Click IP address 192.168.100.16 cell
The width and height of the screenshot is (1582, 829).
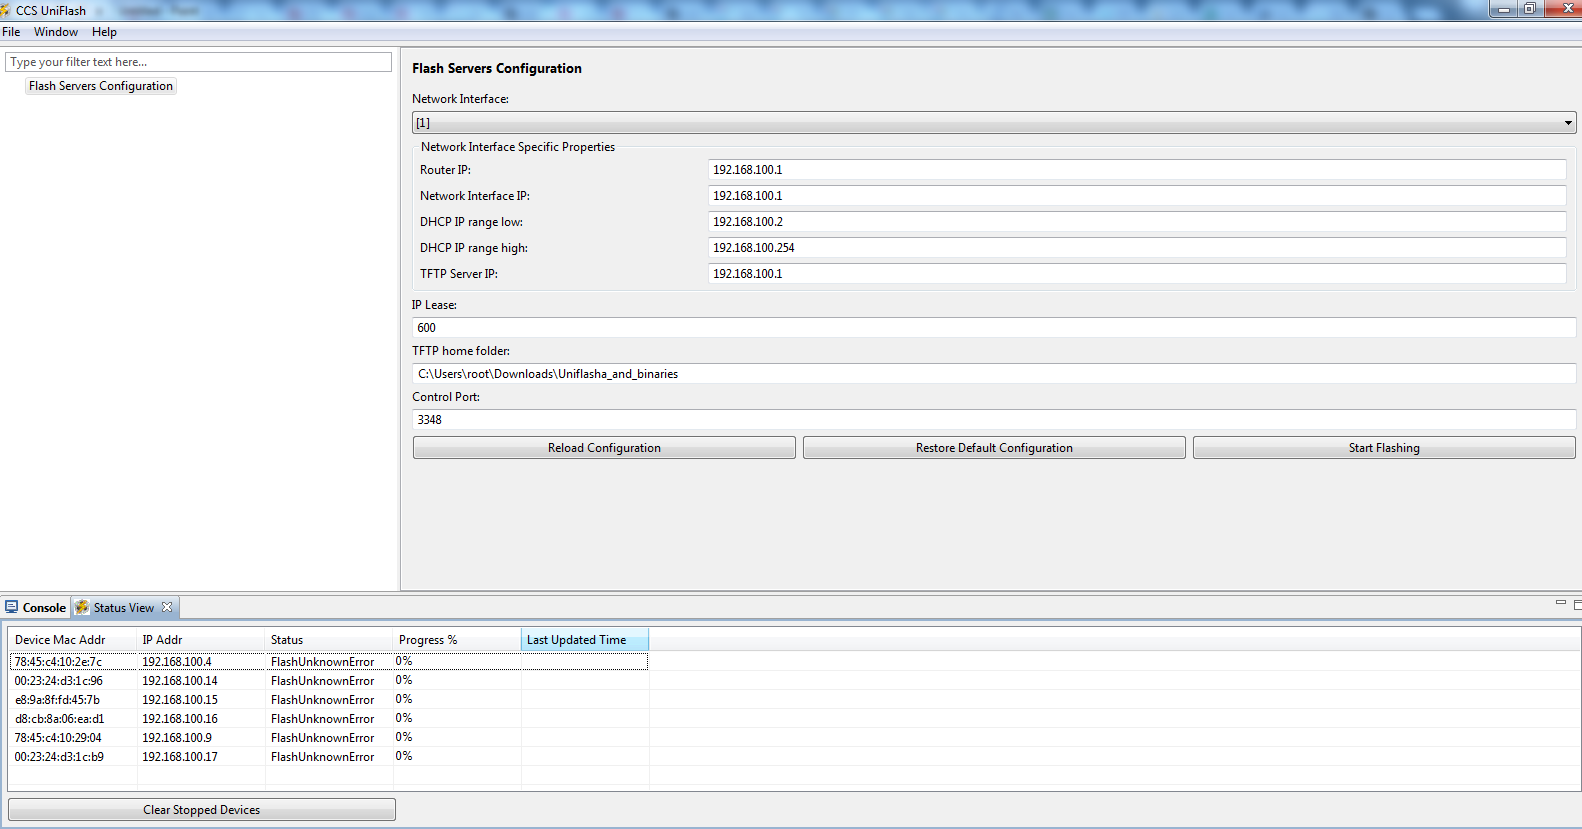click(x=180, y=719)
